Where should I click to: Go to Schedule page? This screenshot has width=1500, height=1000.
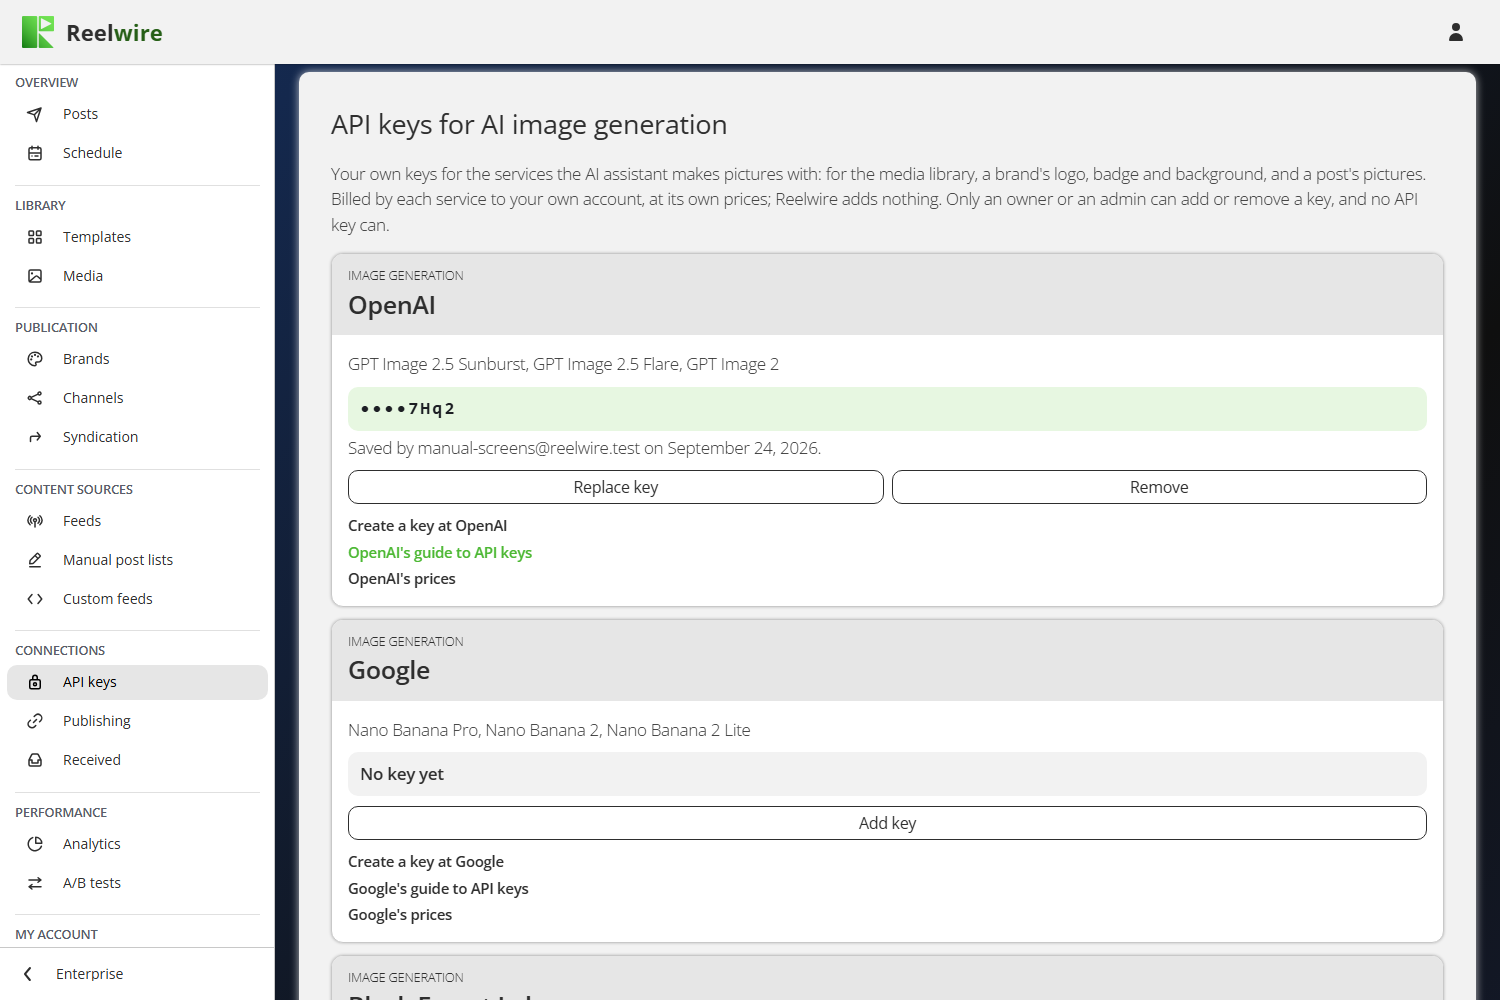[x=137, y=153]
